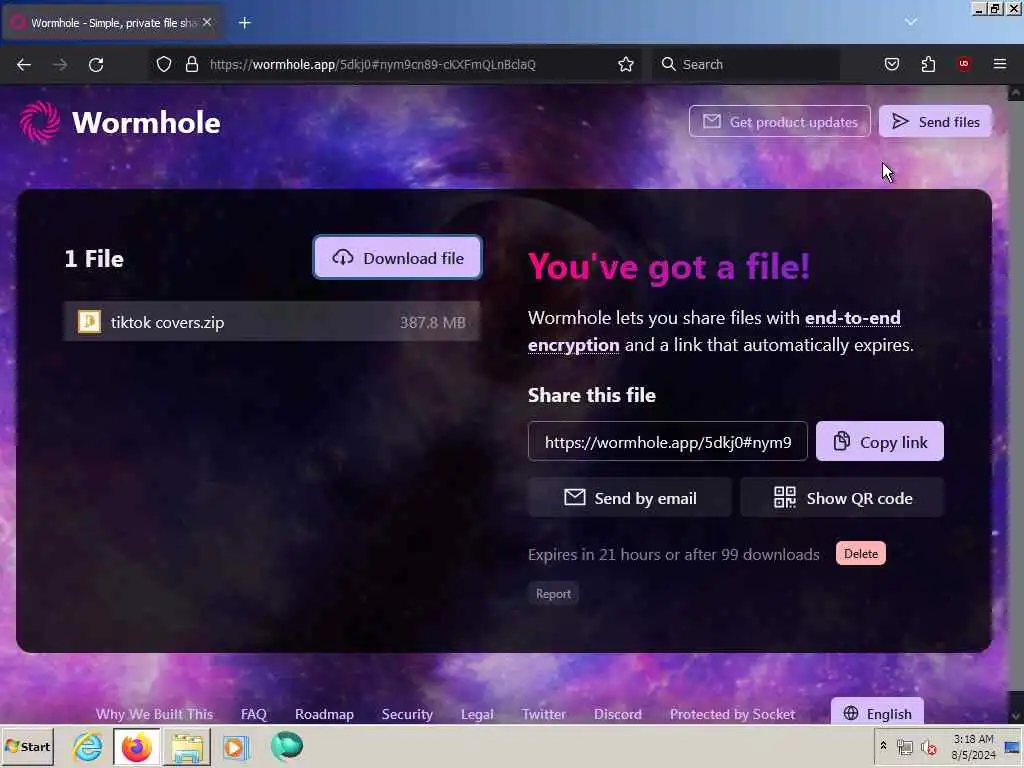
Task: Open the Legal footer link
Action: 477,714
